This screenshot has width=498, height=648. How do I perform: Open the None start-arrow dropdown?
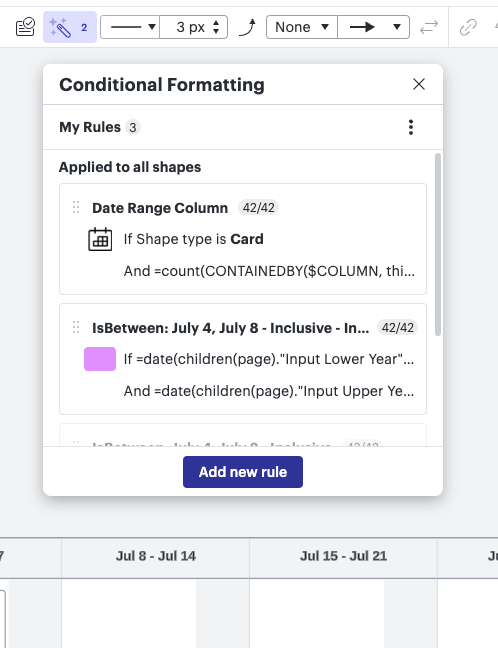pyautogui.click(x=302, y=27)
